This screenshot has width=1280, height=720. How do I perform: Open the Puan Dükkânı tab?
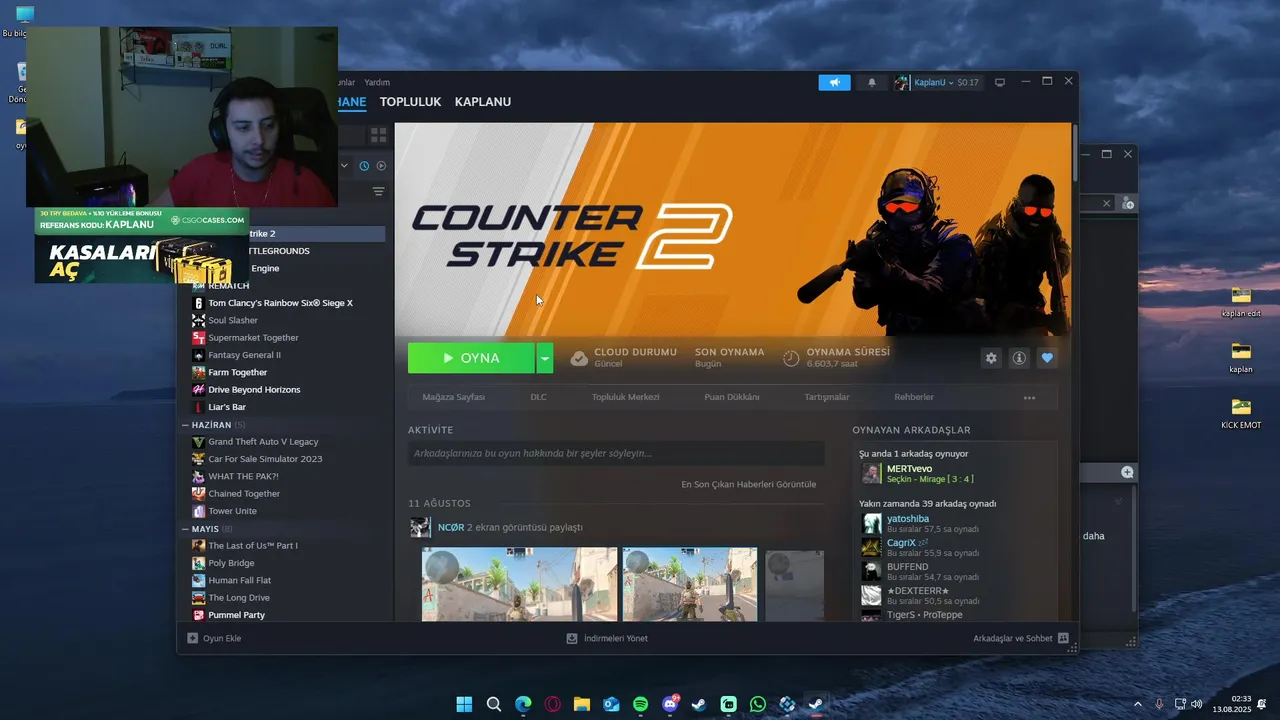[x=732, y=397]
